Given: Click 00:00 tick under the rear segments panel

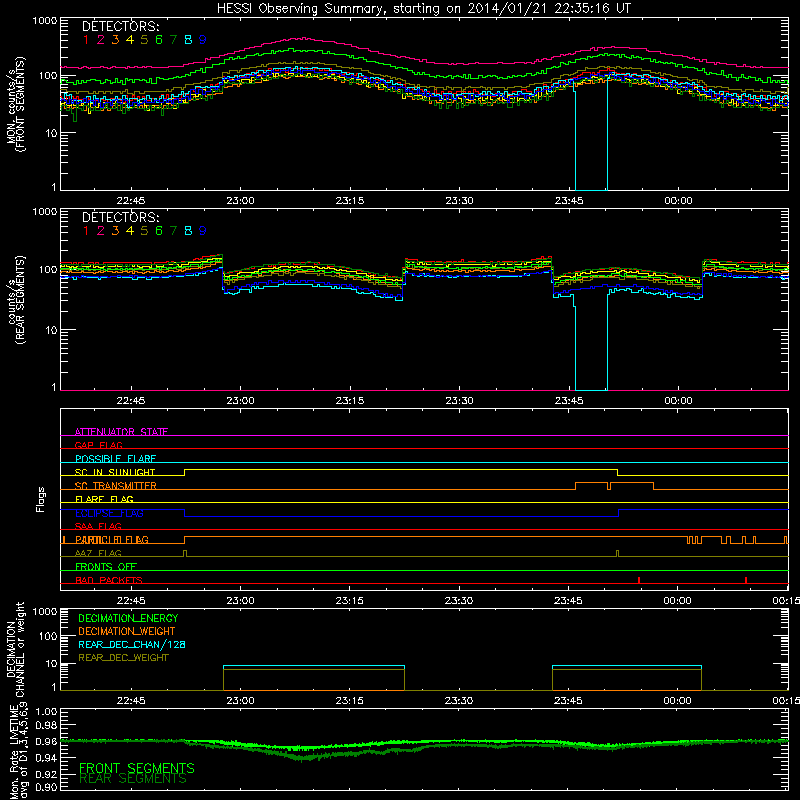Looking at the screenshot, I should (x=678, y=401).
